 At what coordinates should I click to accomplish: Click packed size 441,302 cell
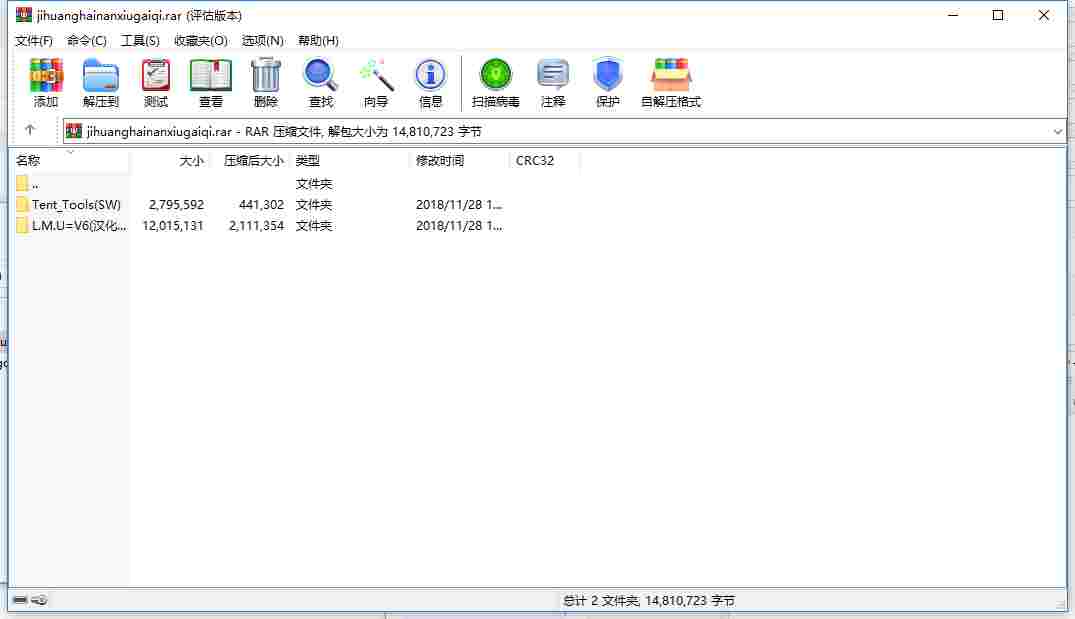click(x=261, y=204)
